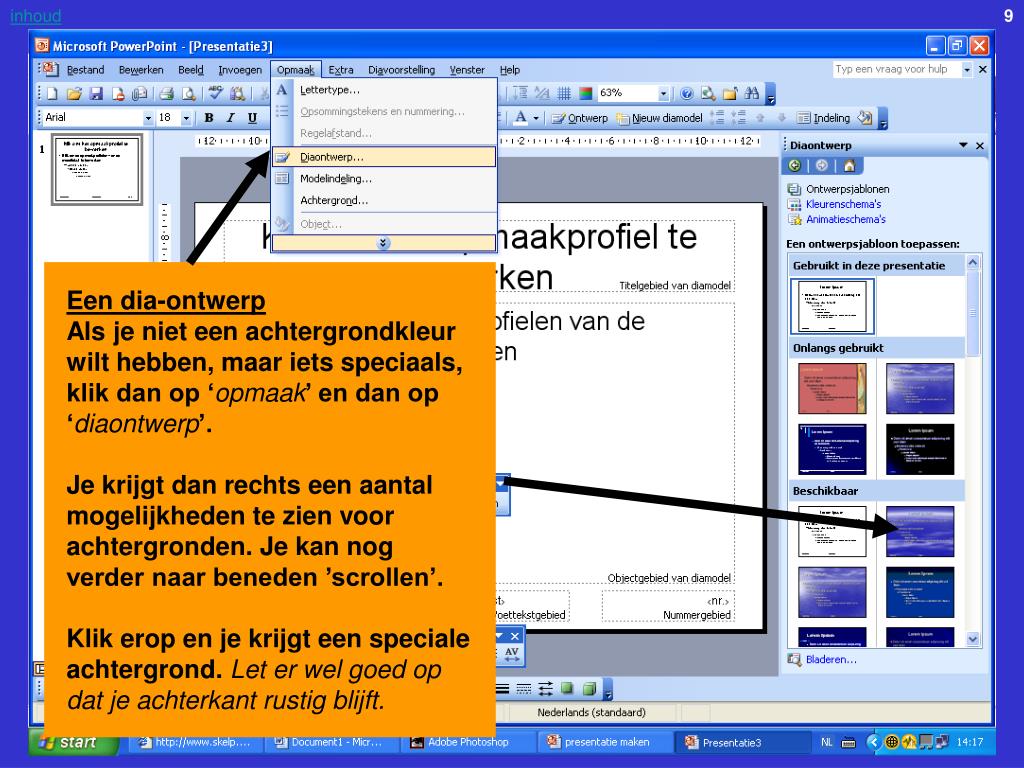Open the 63% zoom dropdown

click(x=664, y=93)
